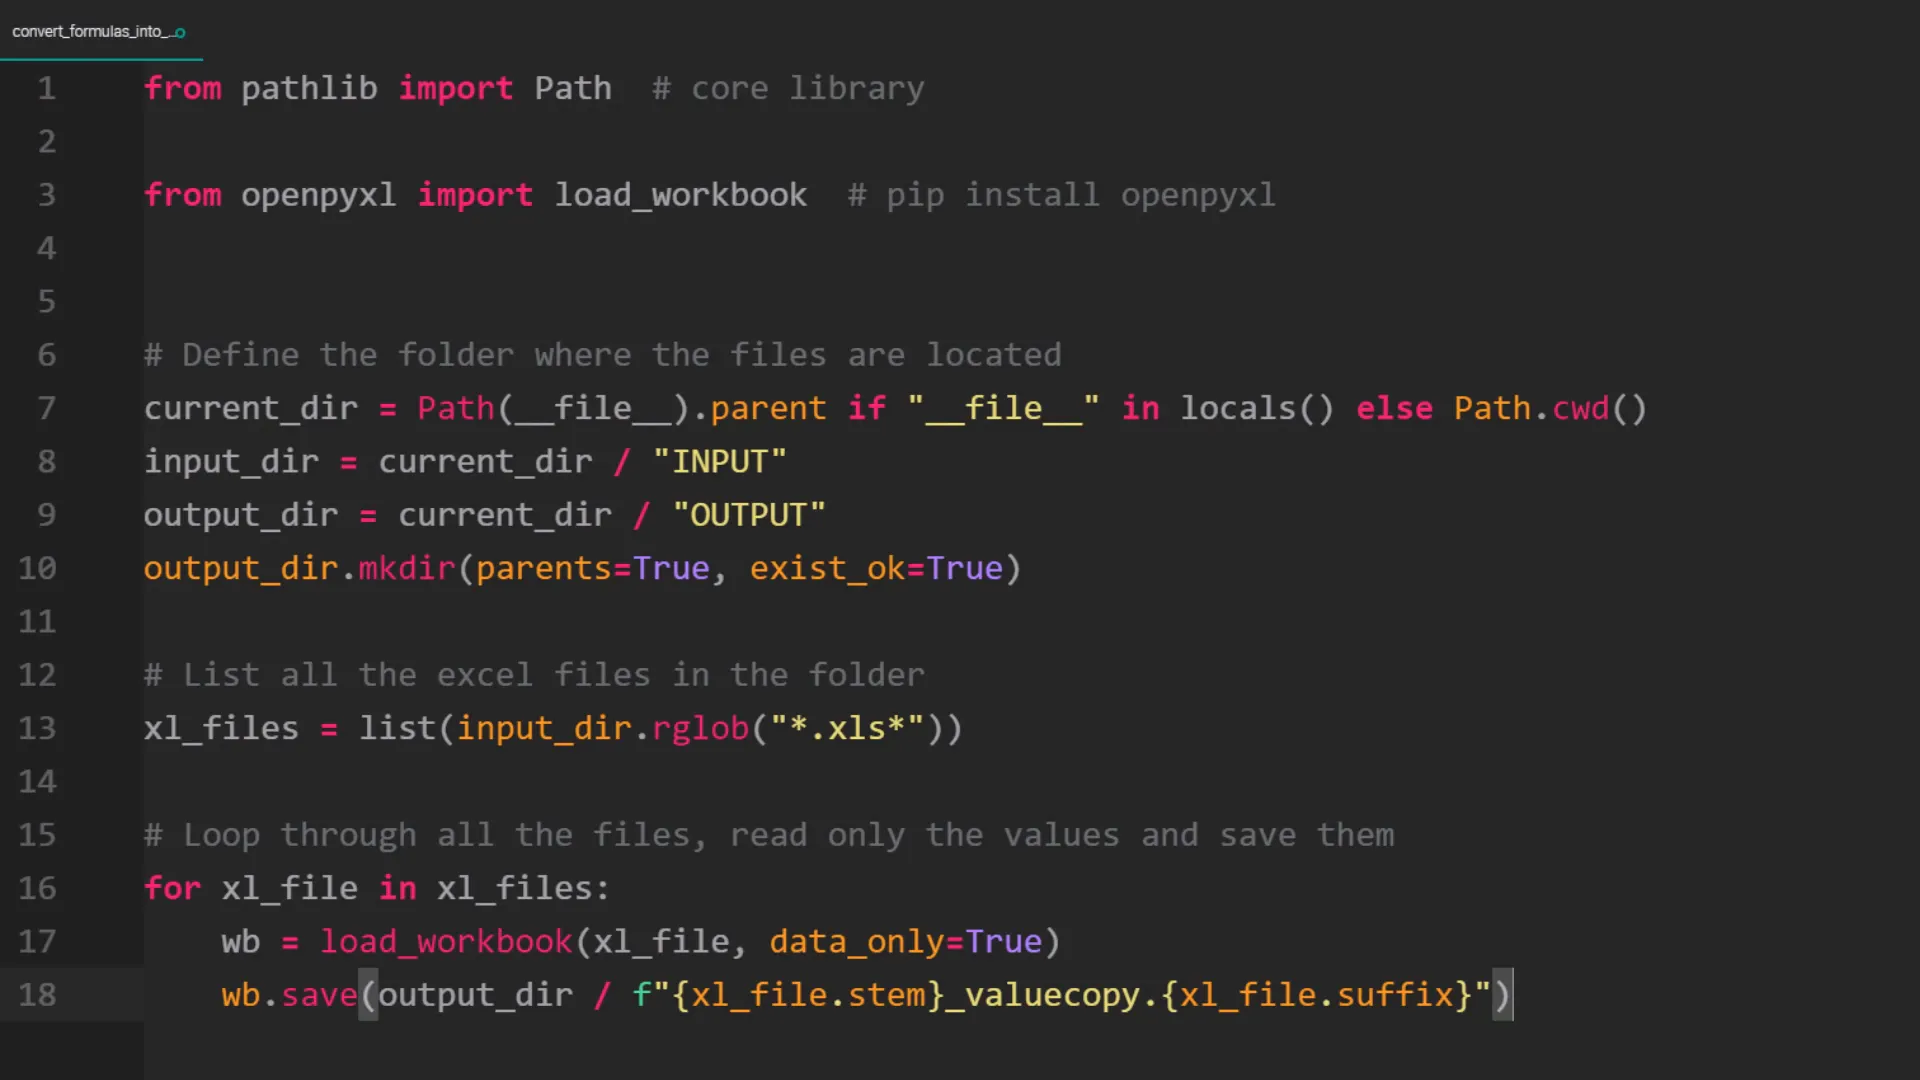The width and height of the screenshot is (1920, 1080).
Task: Select the word Path on line 1
Action: (573, 88)
